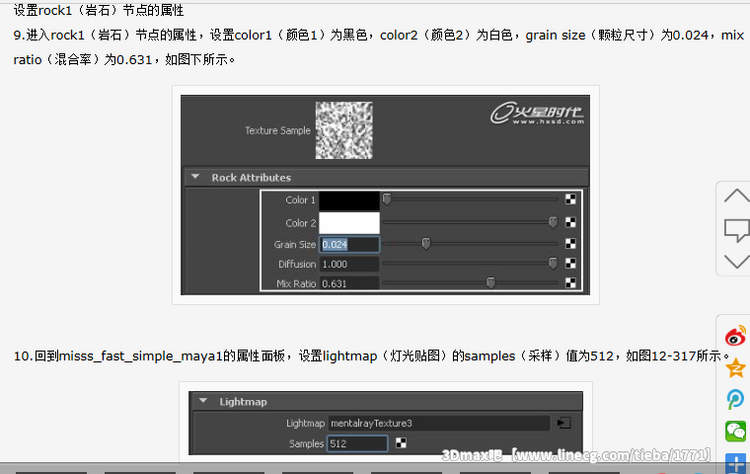The image size is (750, 474).
Task: Click the 'Grain Size' label
Action: pyautogui.click(x=295, y=244)
